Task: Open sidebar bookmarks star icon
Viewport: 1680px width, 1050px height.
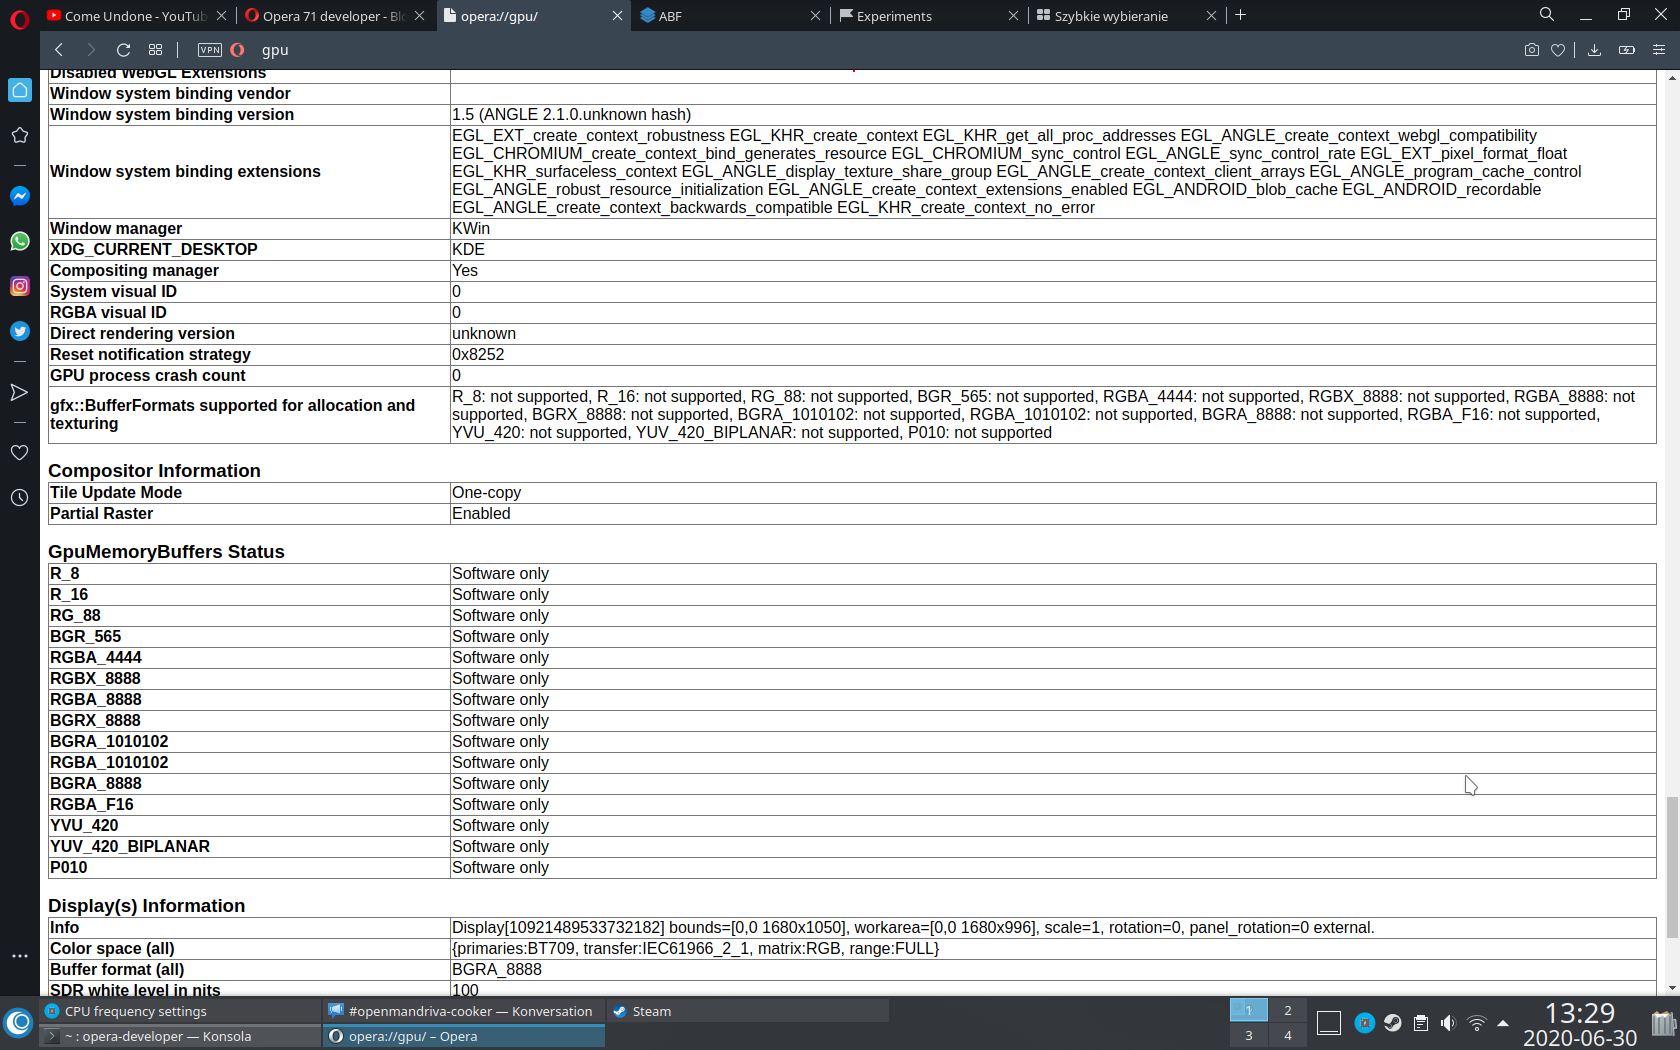Action: click(x=19, y=135)
